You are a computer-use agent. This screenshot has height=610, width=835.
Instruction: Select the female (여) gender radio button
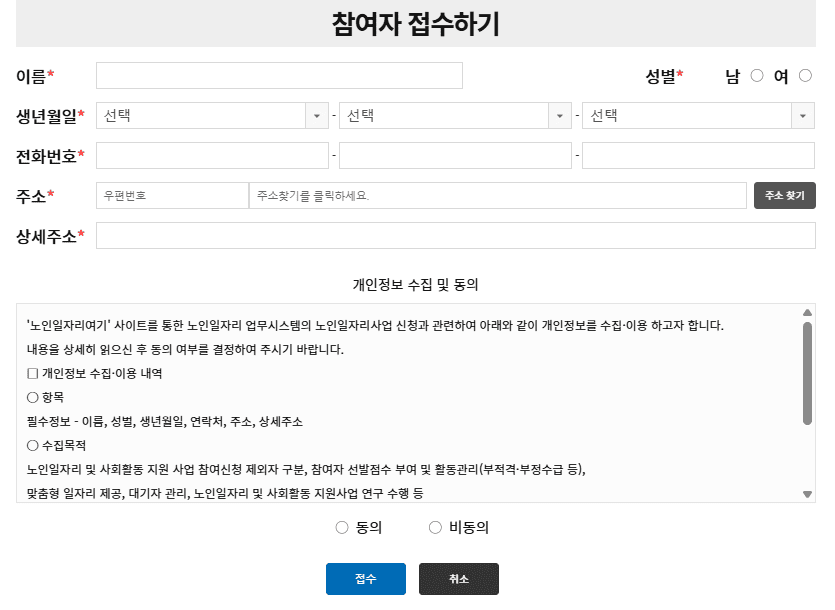[x=805, y=76]
